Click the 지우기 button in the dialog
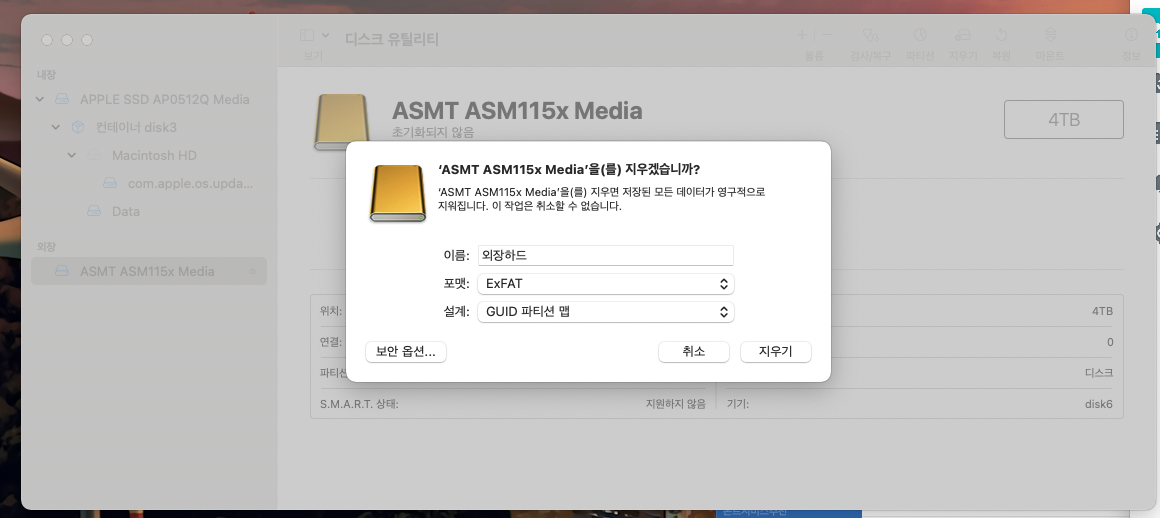Viewport: 1160px width, 518px height. [775, 352]
